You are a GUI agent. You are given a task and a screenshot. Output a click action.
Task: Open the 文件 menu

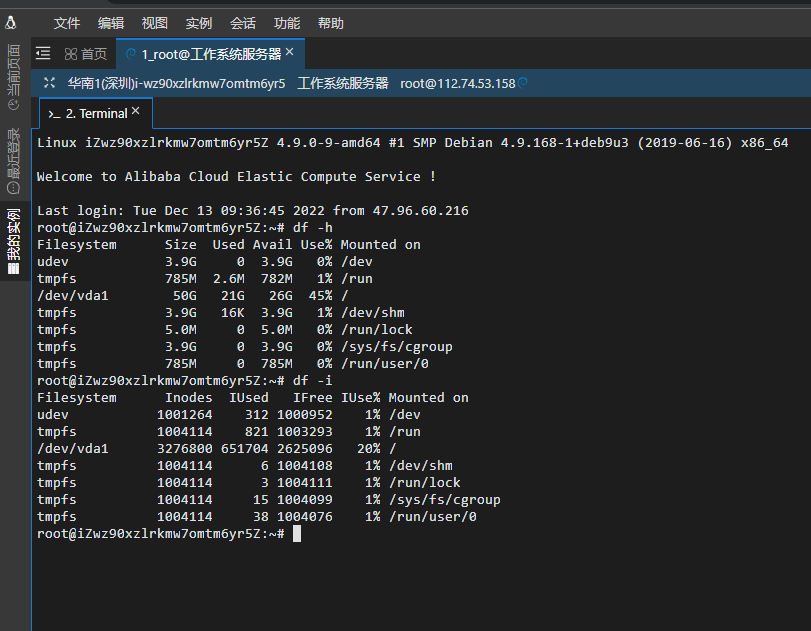tap(67, 23)
